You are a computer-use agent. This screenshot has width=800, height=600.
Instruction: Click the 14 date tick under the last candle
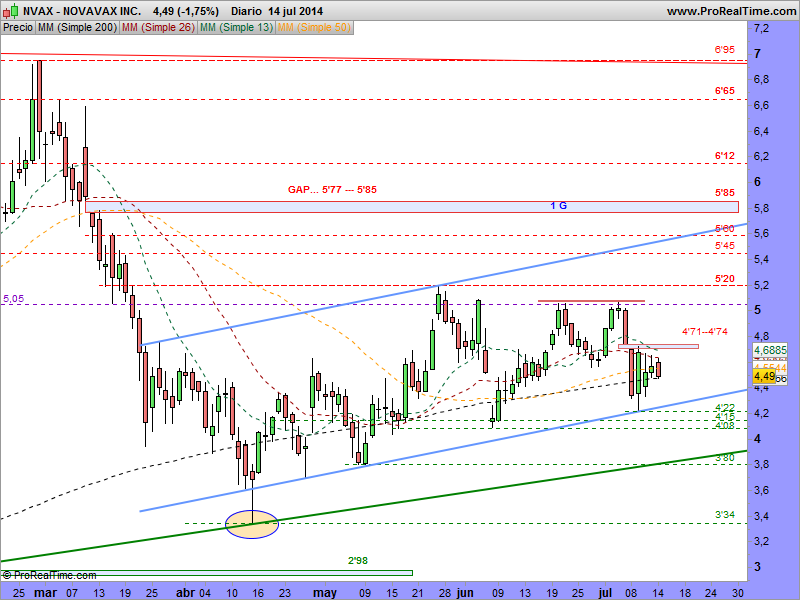(658, 593)
